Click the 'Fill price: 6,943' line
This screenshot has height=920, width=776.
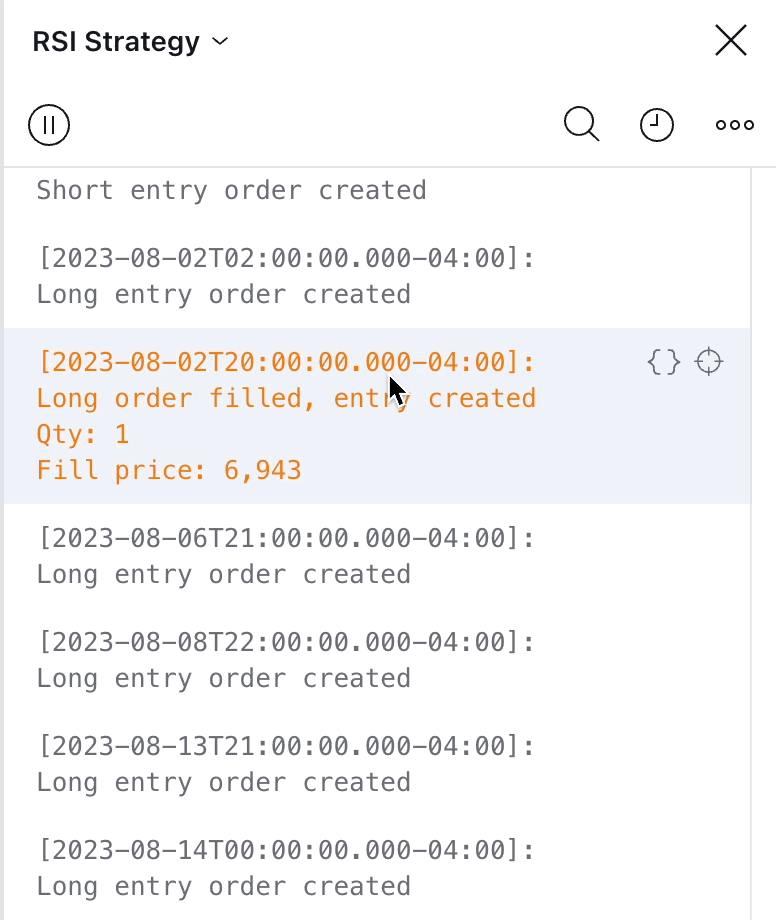169,471
